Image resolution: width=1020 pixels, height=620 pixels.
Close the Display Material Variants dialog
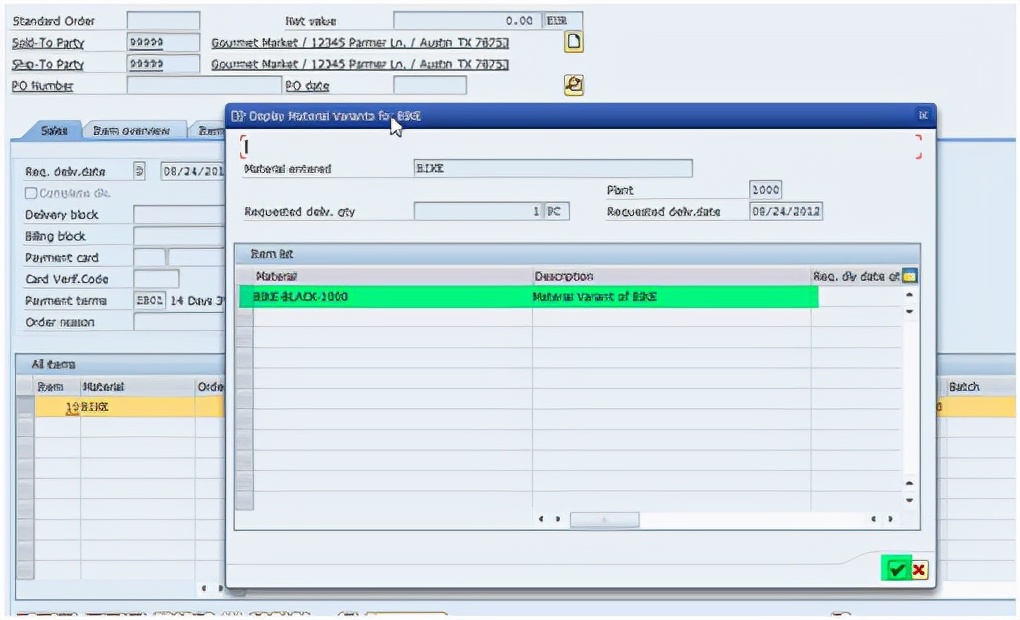coord(923,116)
